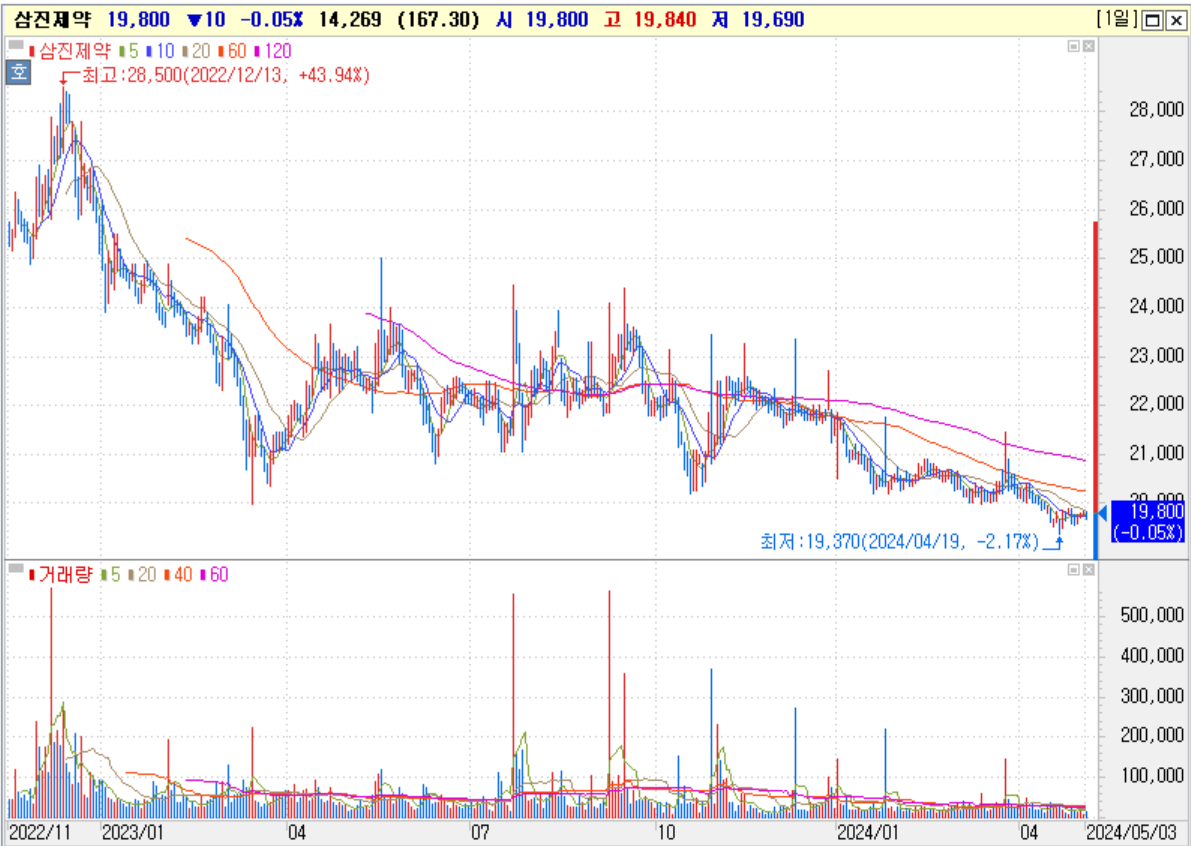
Task: Click the blue 19,800 price in header
Action: 138,20
